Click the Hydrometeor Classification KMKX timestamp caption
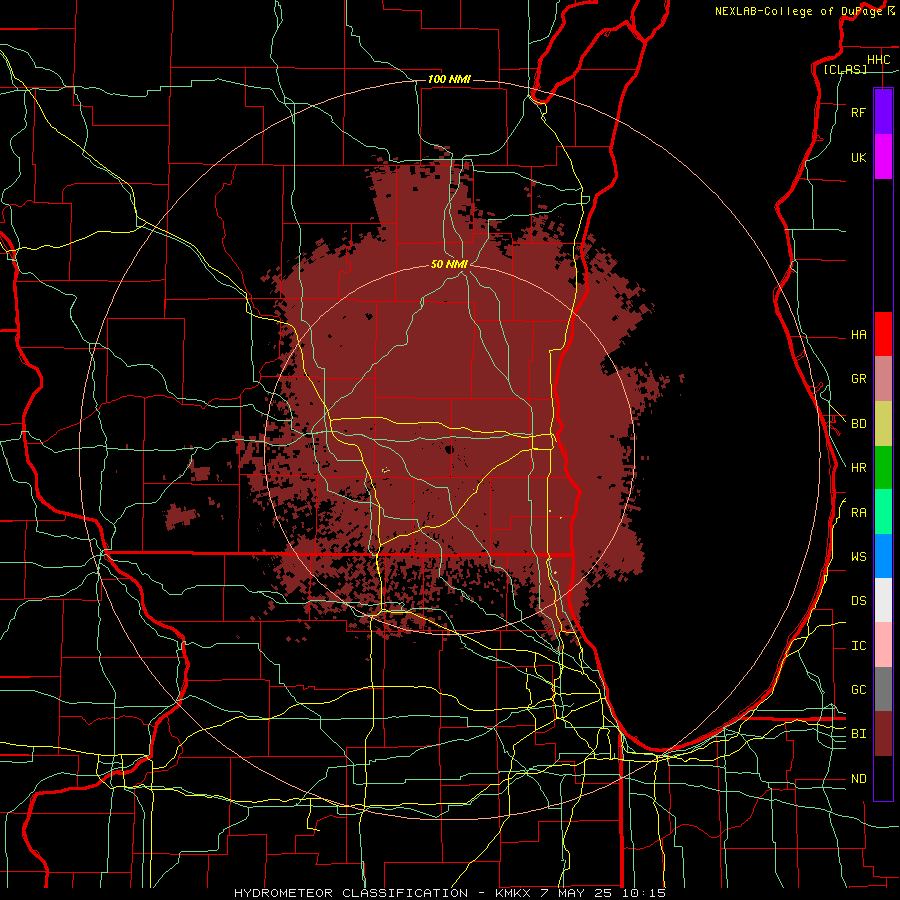Viewport: 900px width, 900px height. [x=450, y=893]
